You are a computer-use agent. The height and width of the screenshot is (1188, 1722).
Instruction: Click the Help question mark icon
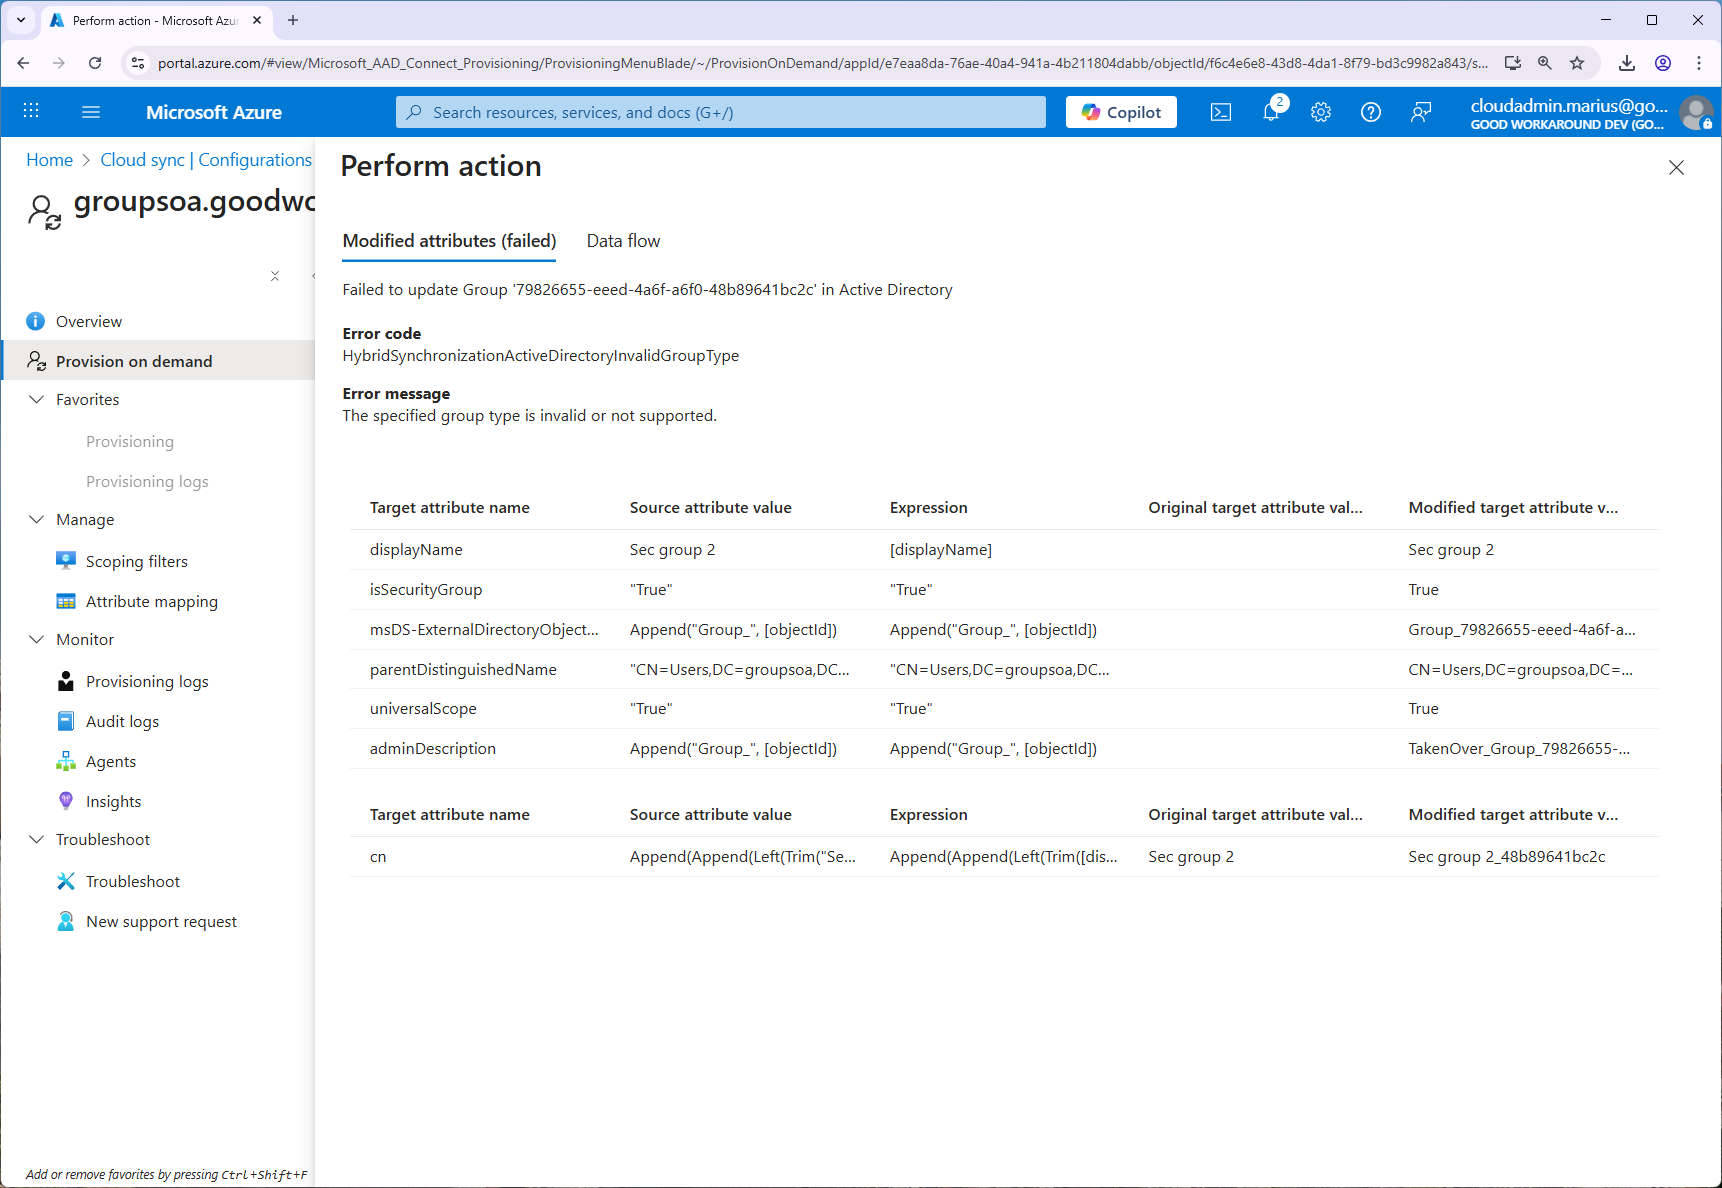1370,112
